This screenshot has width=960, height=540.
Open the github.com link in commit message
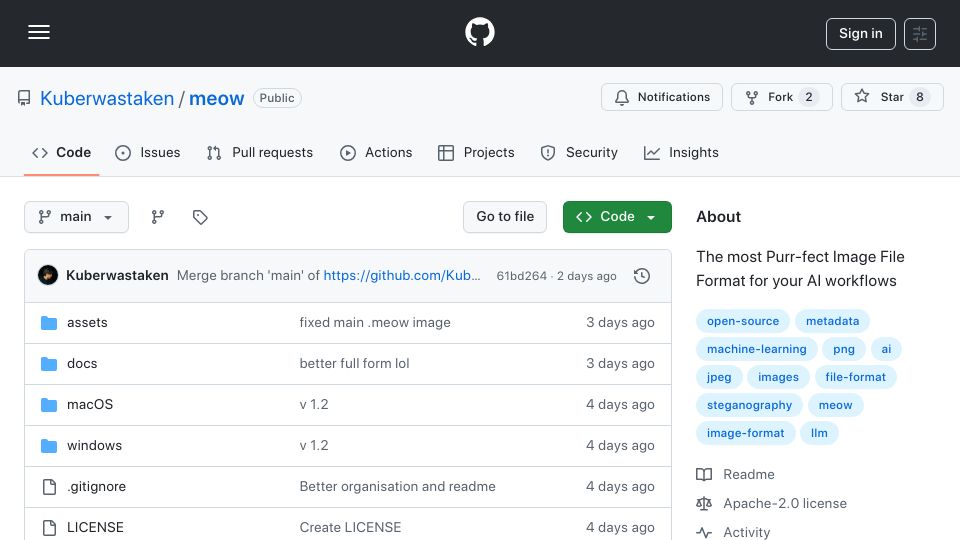(402, 276)
